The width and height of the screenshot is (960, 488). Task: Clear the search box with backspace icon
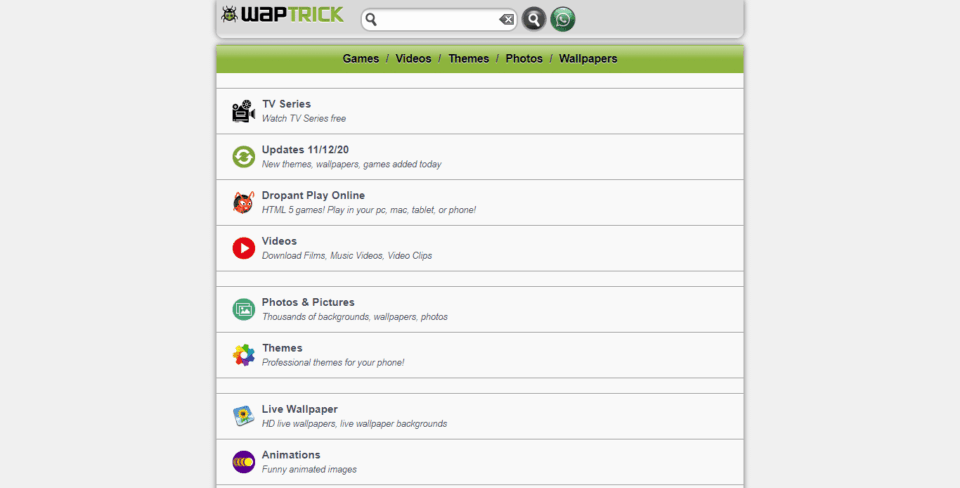tap(507, 20)
